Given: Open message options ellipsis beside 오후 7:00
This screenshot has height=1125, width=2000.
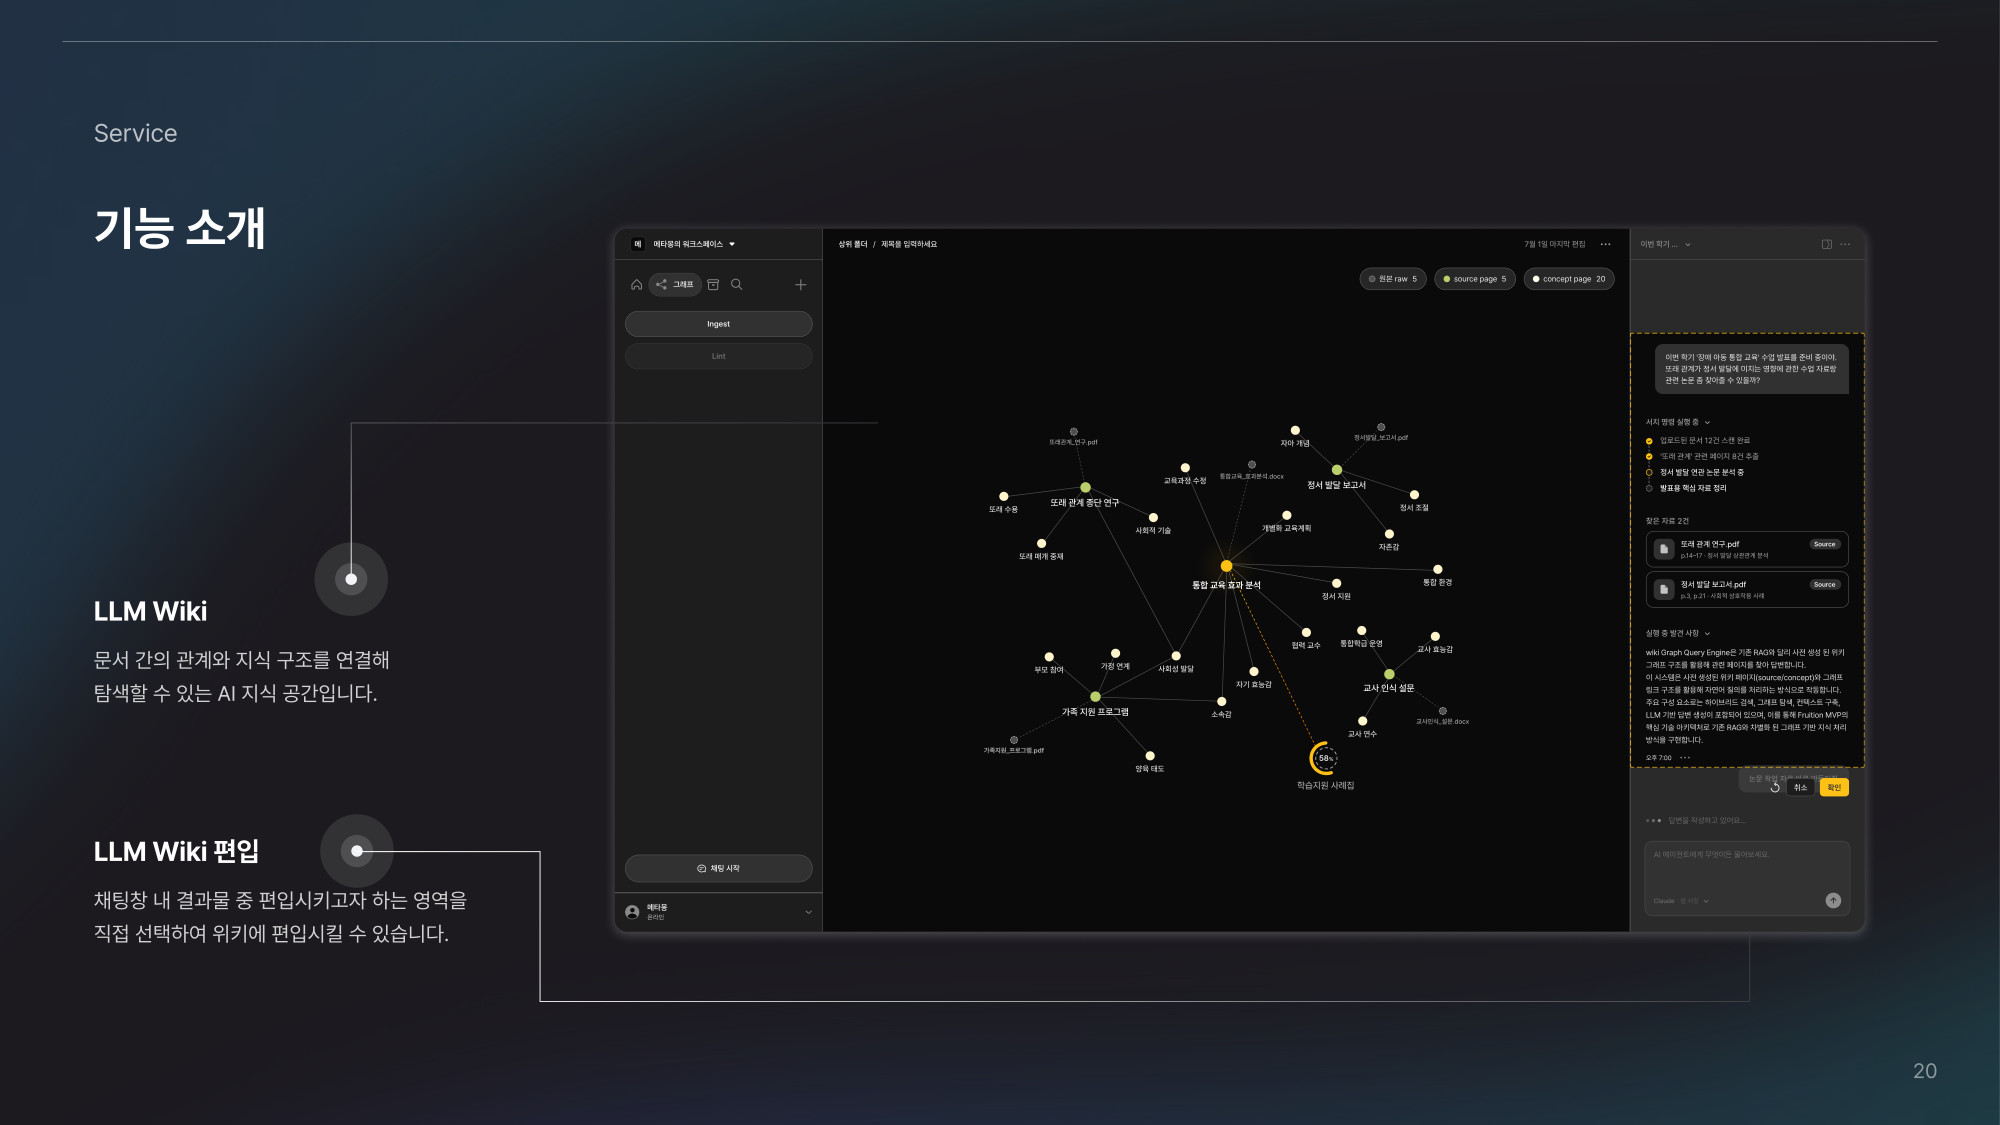Looking at the screenshot, I should pyautogui.click(x=1685, y=758).
